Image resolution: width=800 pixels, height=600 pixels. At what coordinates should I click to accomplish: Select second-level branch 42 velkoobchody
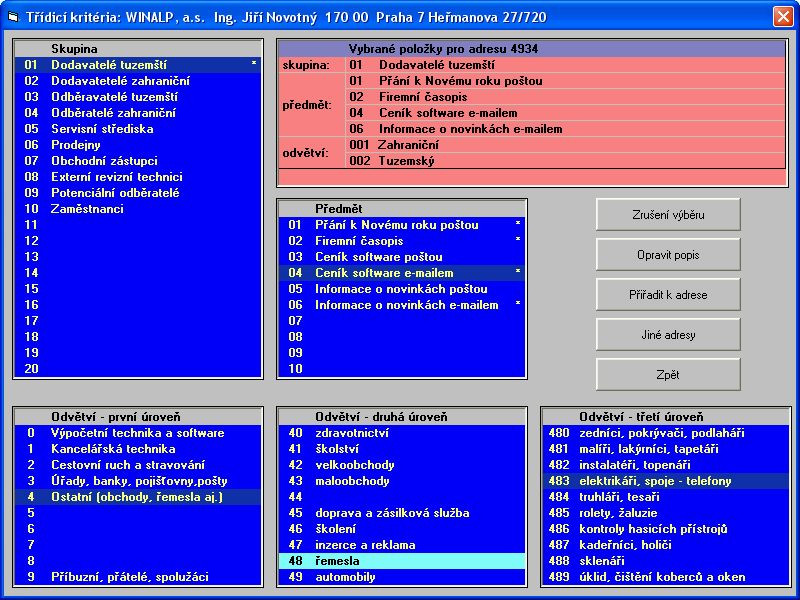point(402,465)
